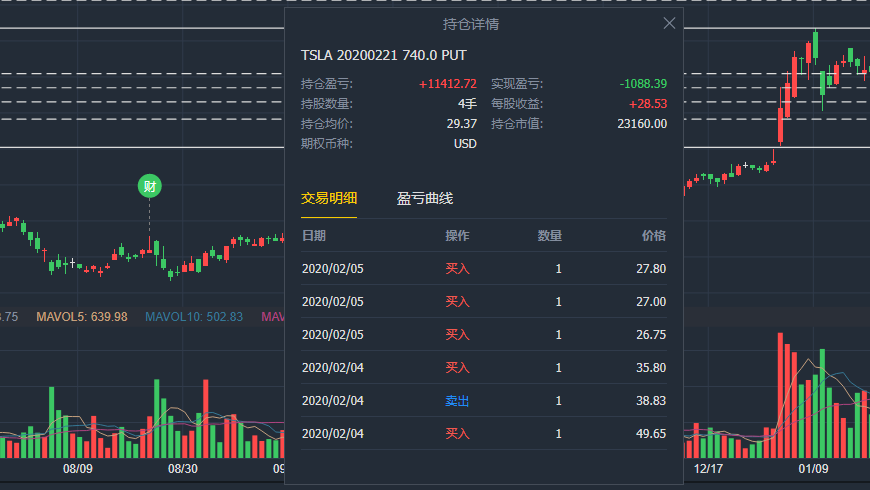This screenshot has width=870, height=490.
Task: Click the 持仓市值 value 23160.00
Action: pos(642,124)
